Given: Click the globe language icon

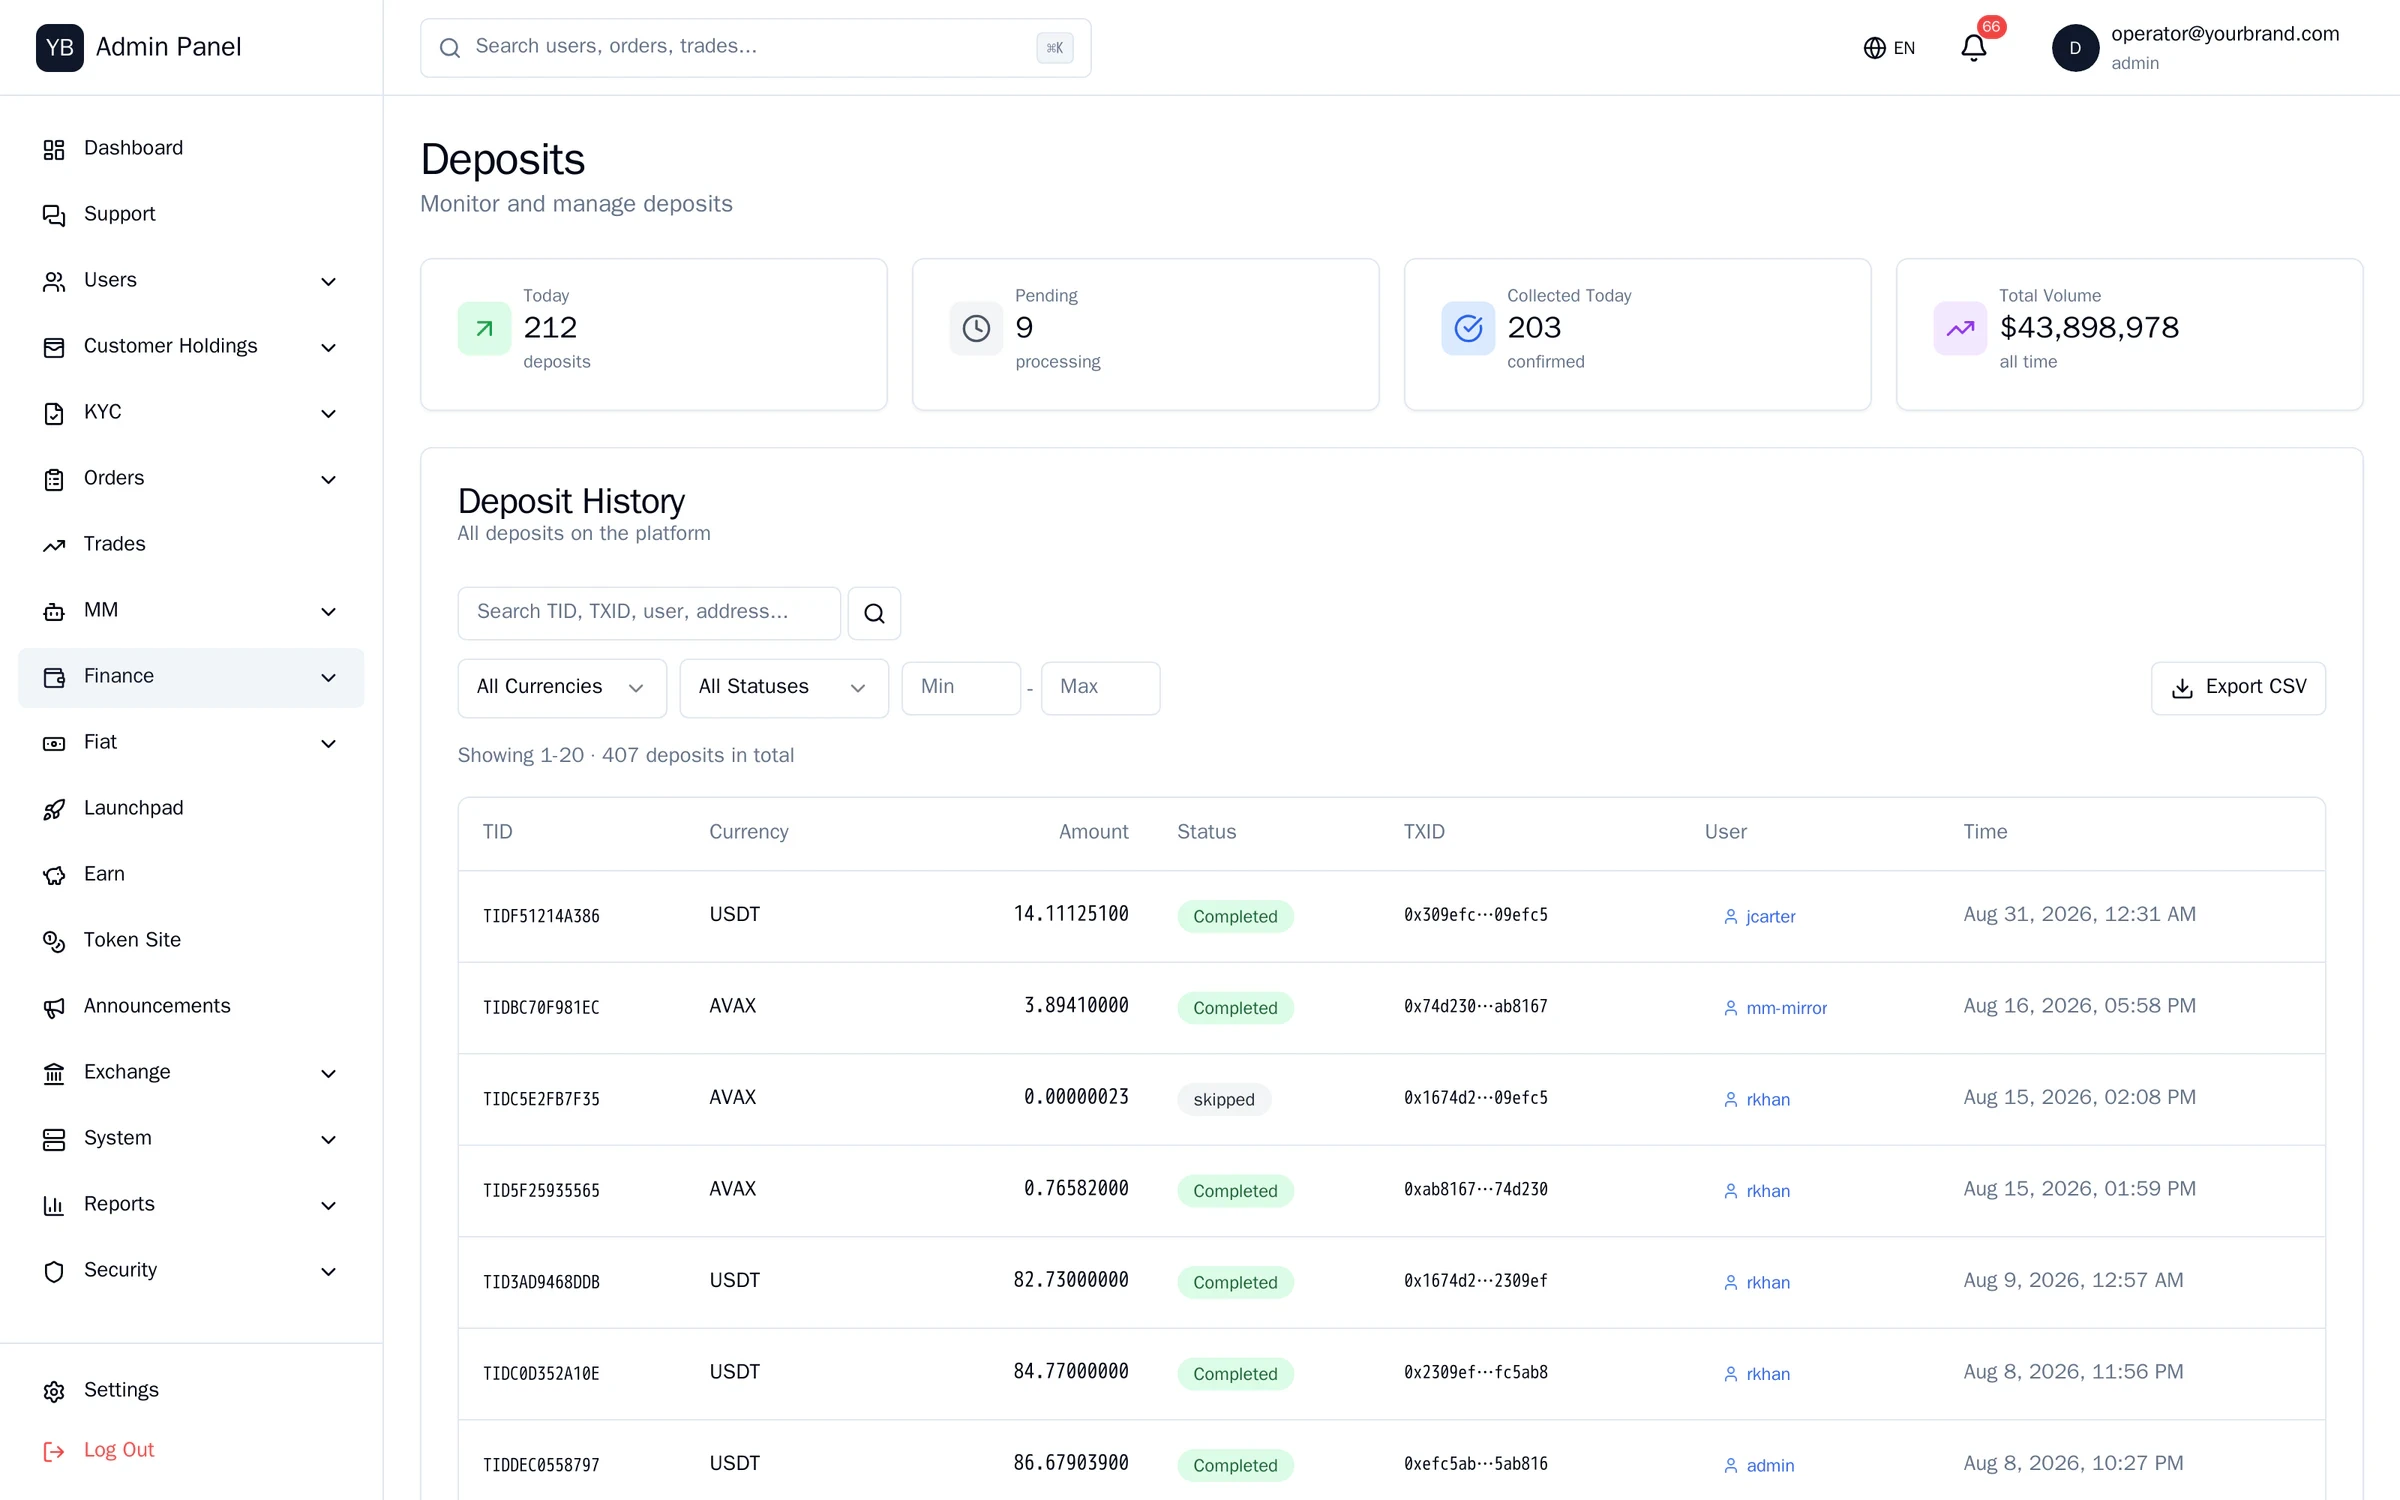Looking at the screenshot, I should 1874,48.
